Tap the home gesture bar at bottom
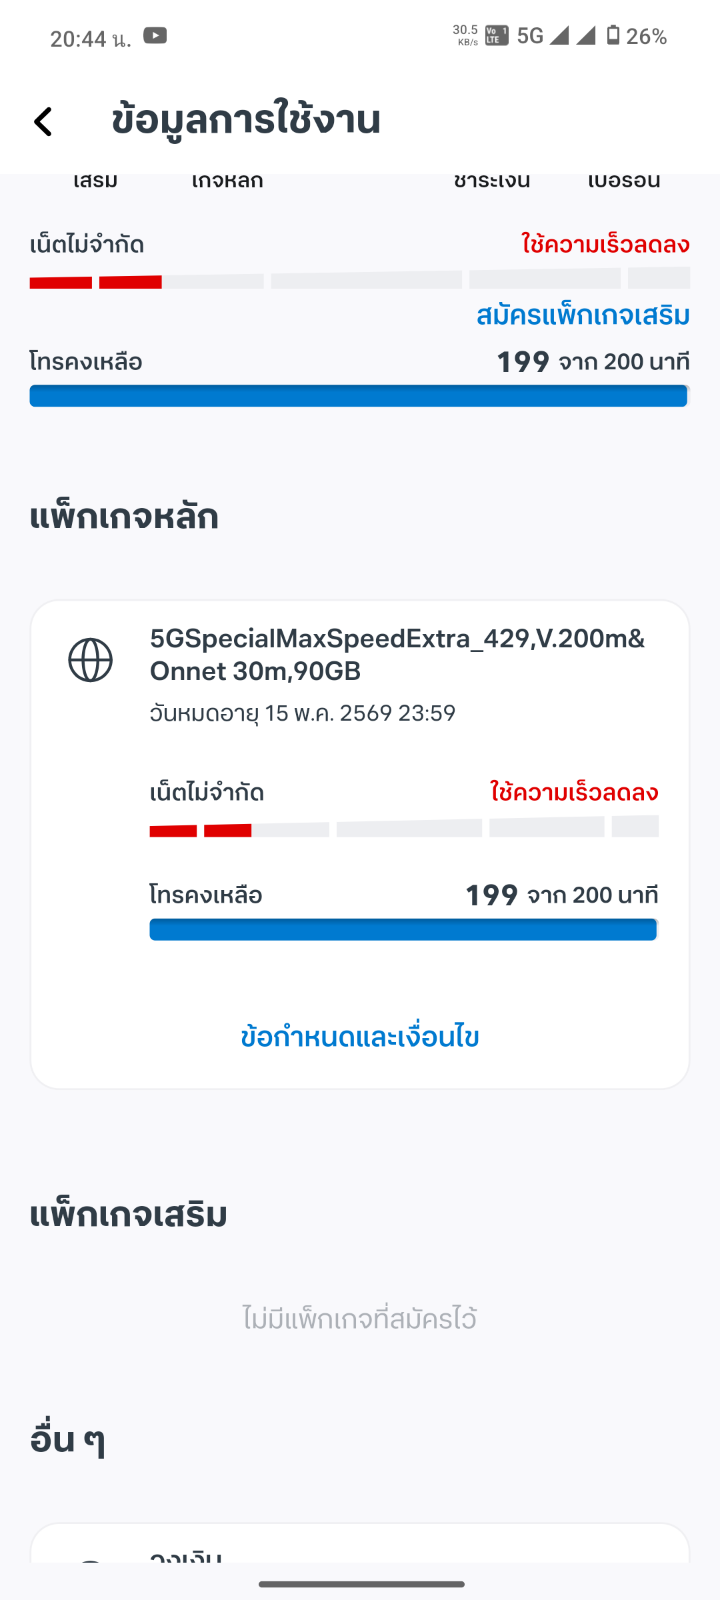The height and width of the screenshot is (1600, 720). pyautogui.click(x=361, y=1584)
